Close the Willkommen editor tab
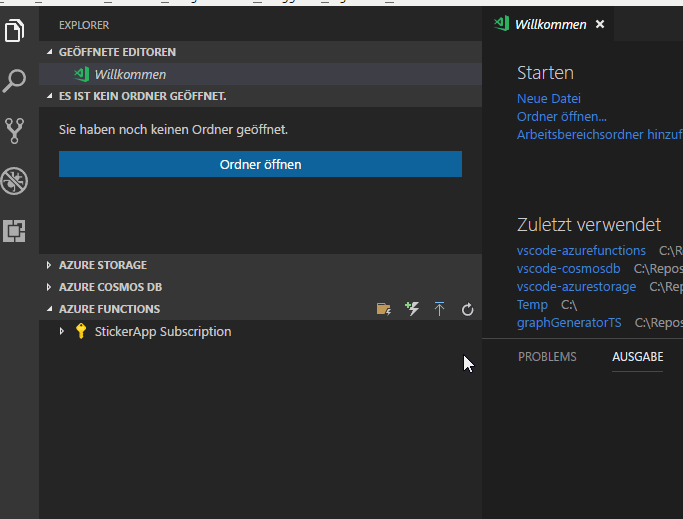 (x=600, y=24)
